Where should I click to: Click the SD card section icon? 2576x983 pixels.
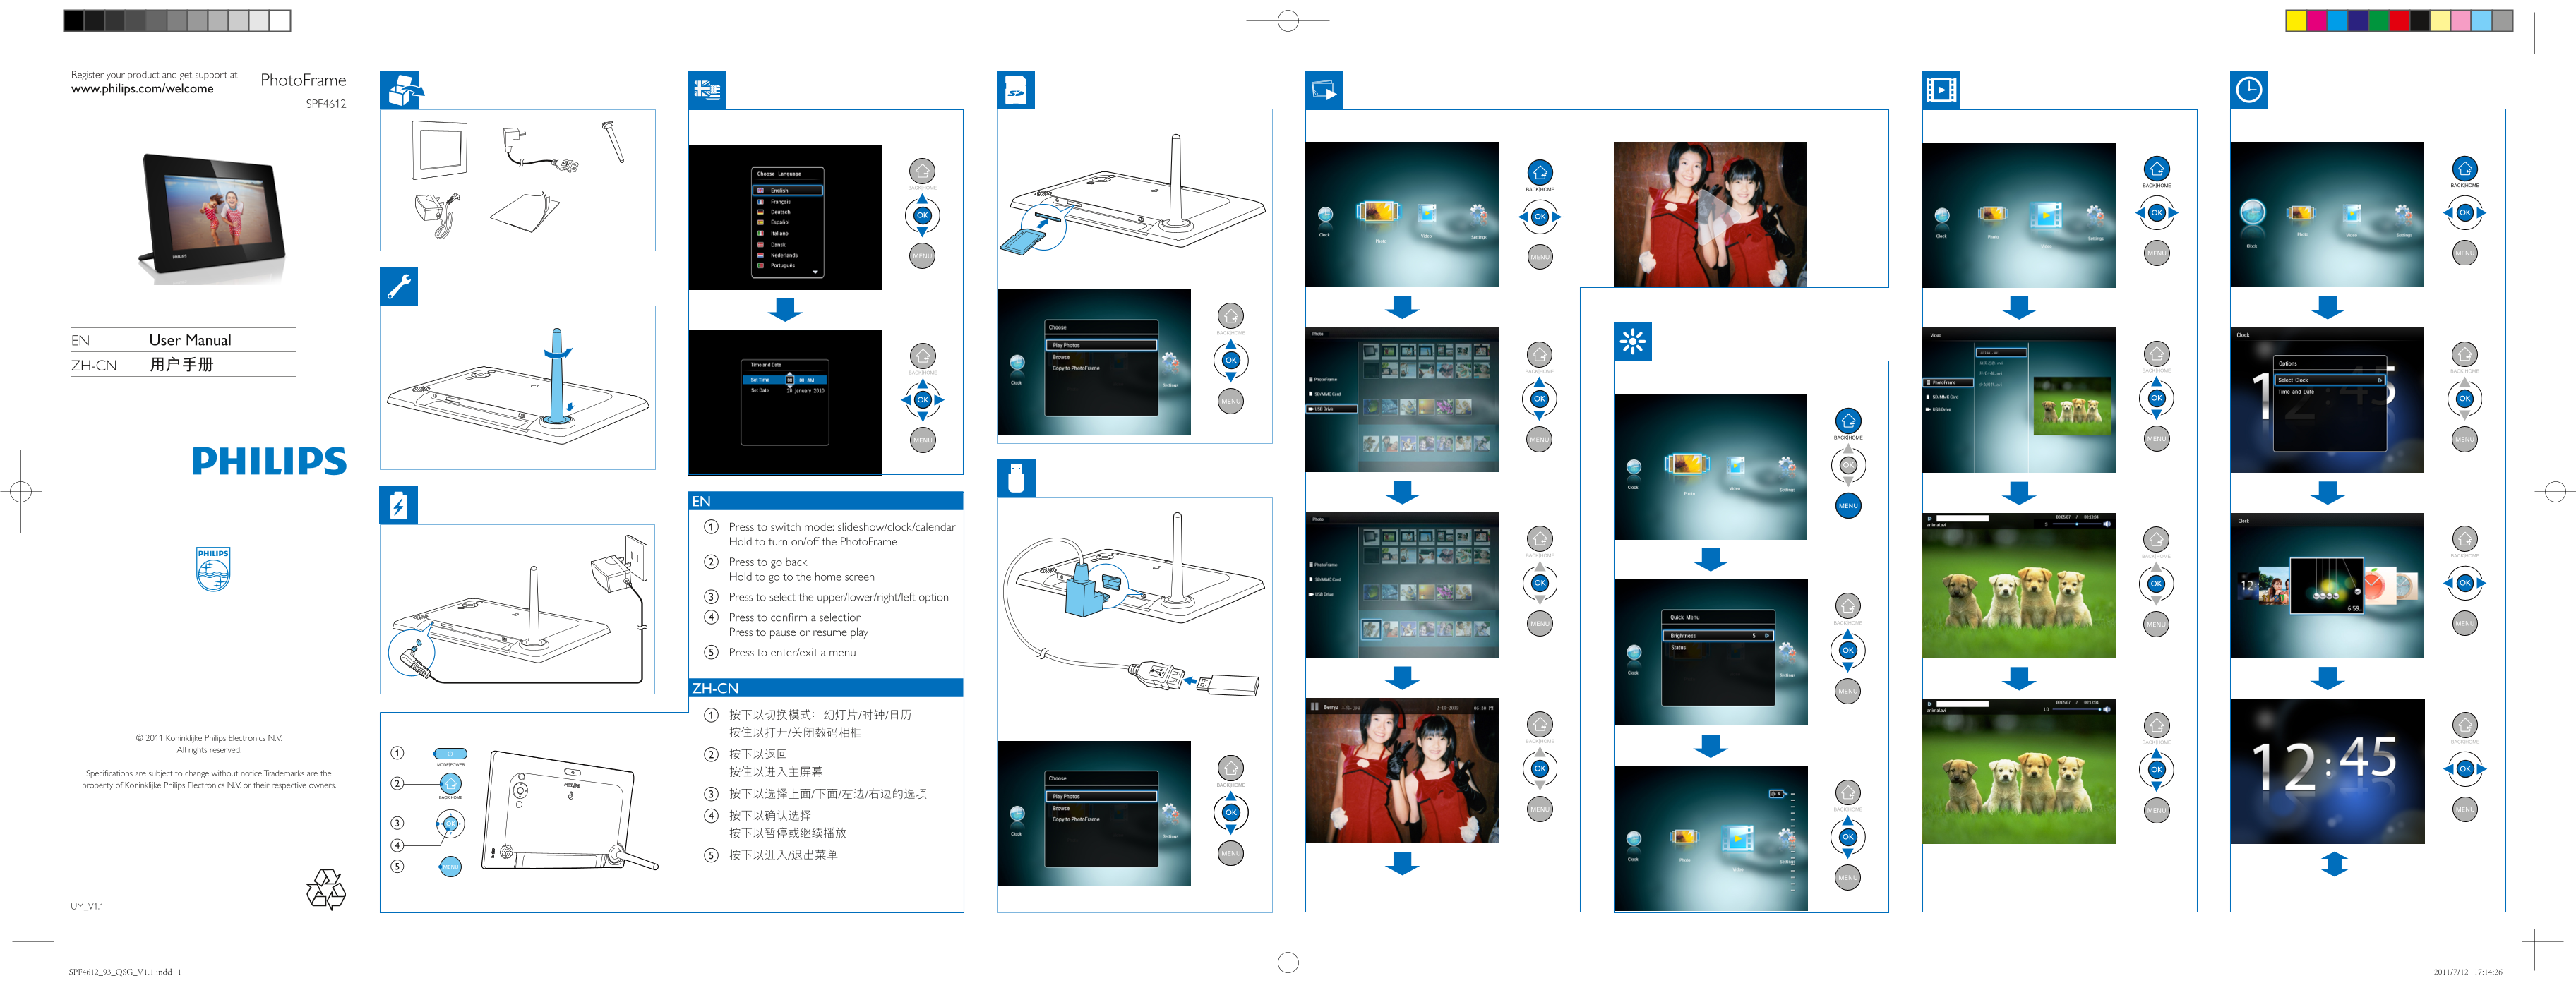point(1016,90)
